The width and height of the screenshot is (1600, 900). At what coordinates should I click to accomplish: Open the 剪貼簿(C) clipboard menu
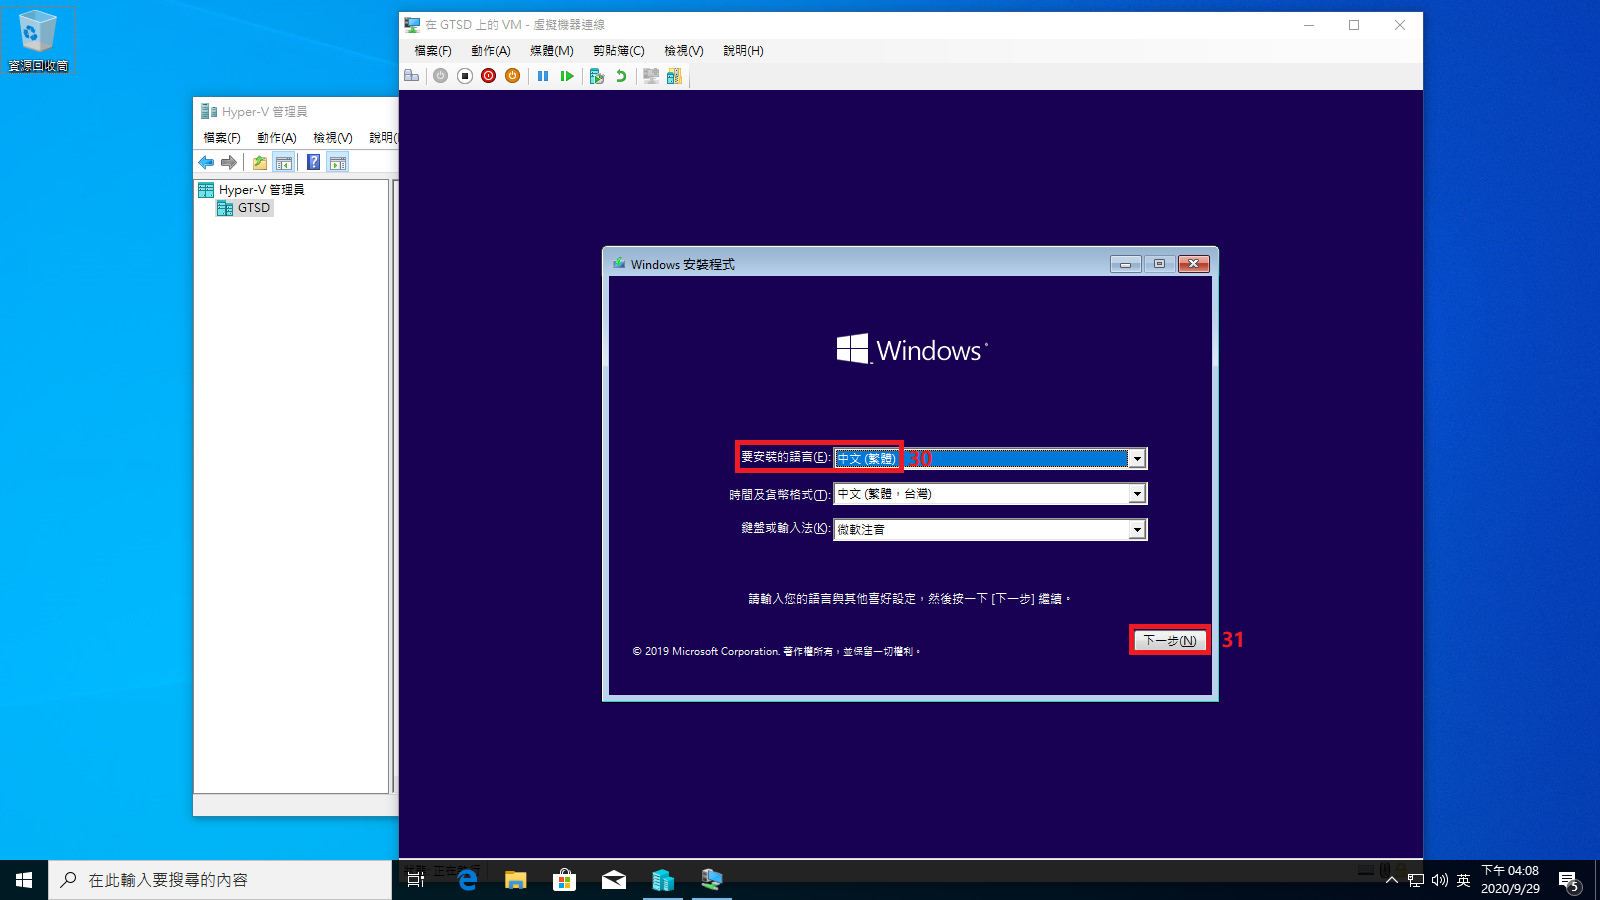pyautogui.click(x=618, y=51)
